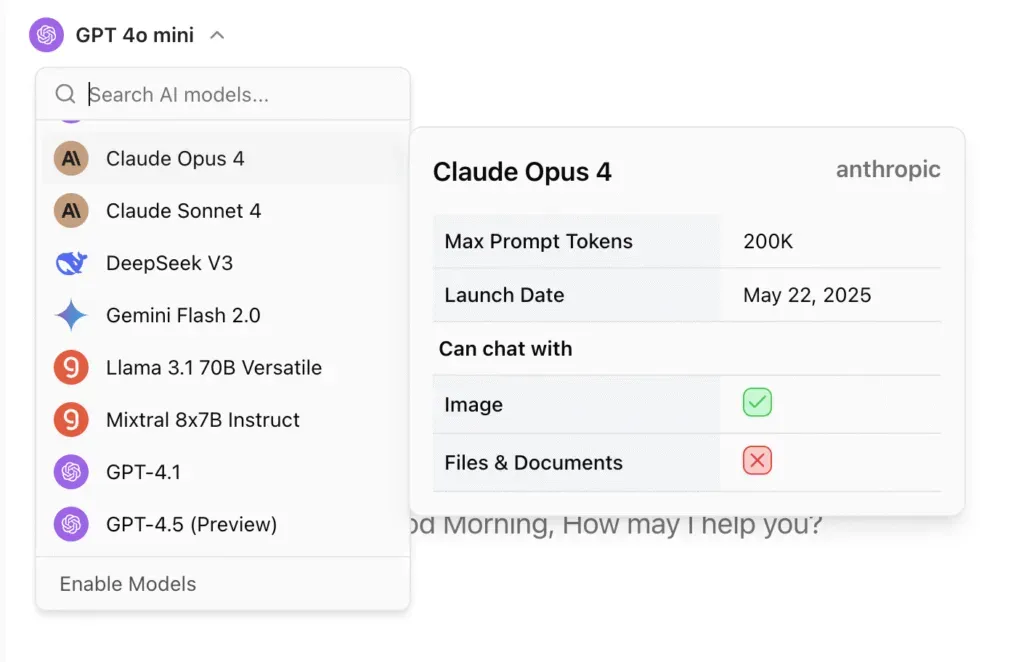
Task: Click the Claude Opus 4 Anthropic icon
Action: pyautogui.click(x=71, y=158)
